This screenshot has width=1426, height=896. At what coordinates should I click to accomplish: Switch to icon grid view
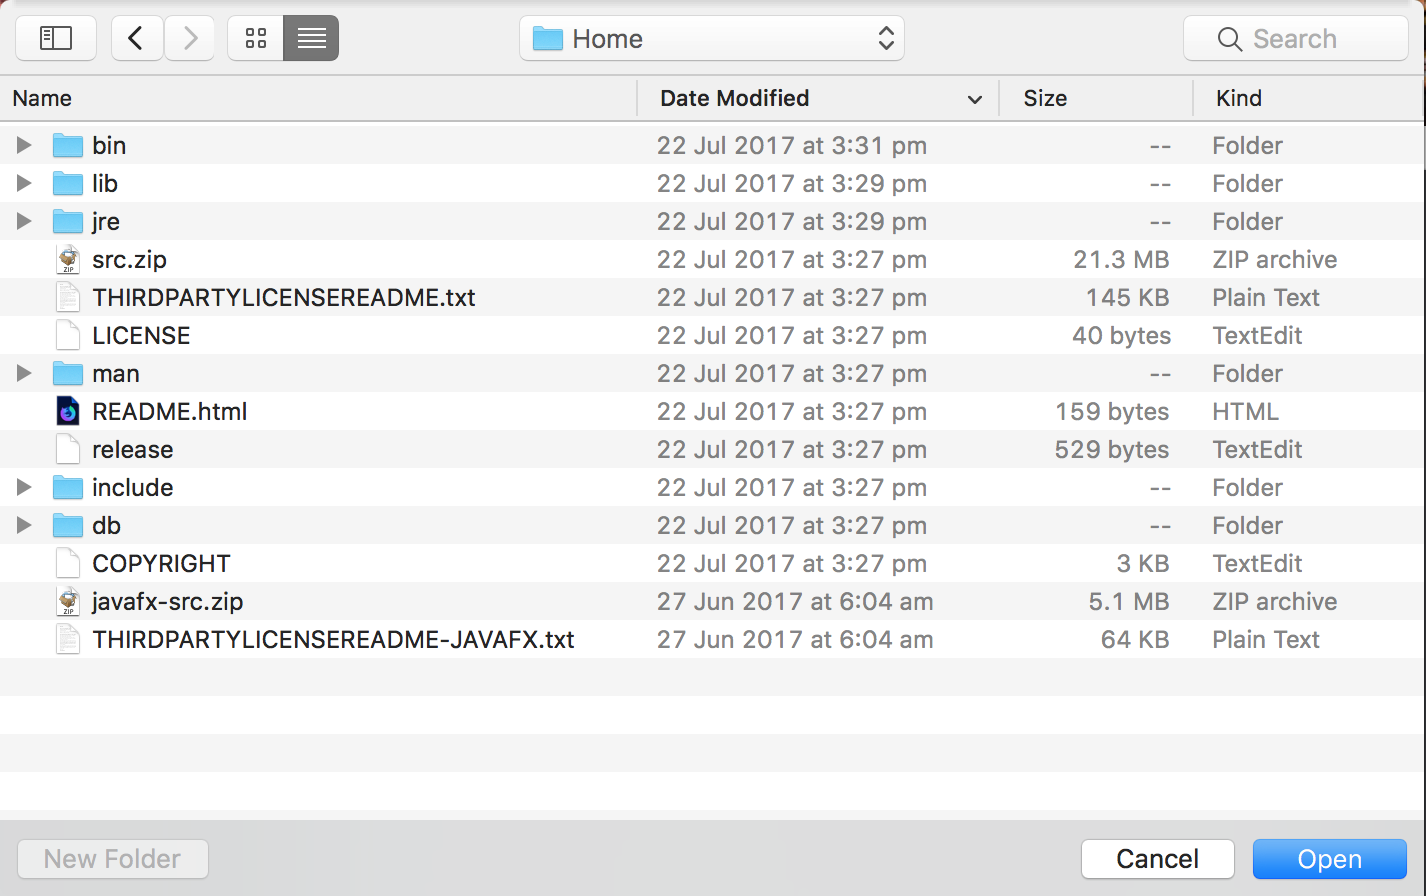tap(256, 39)
